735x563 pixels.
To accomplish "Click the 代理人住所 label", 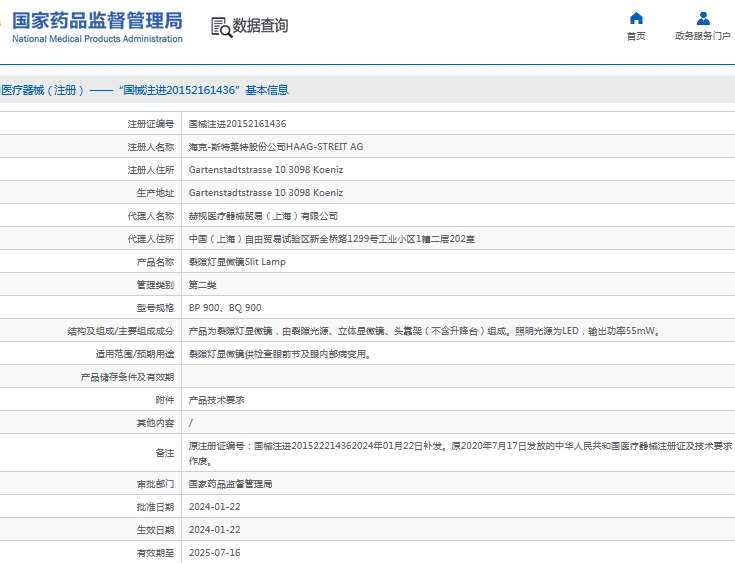I will (150, 239).
